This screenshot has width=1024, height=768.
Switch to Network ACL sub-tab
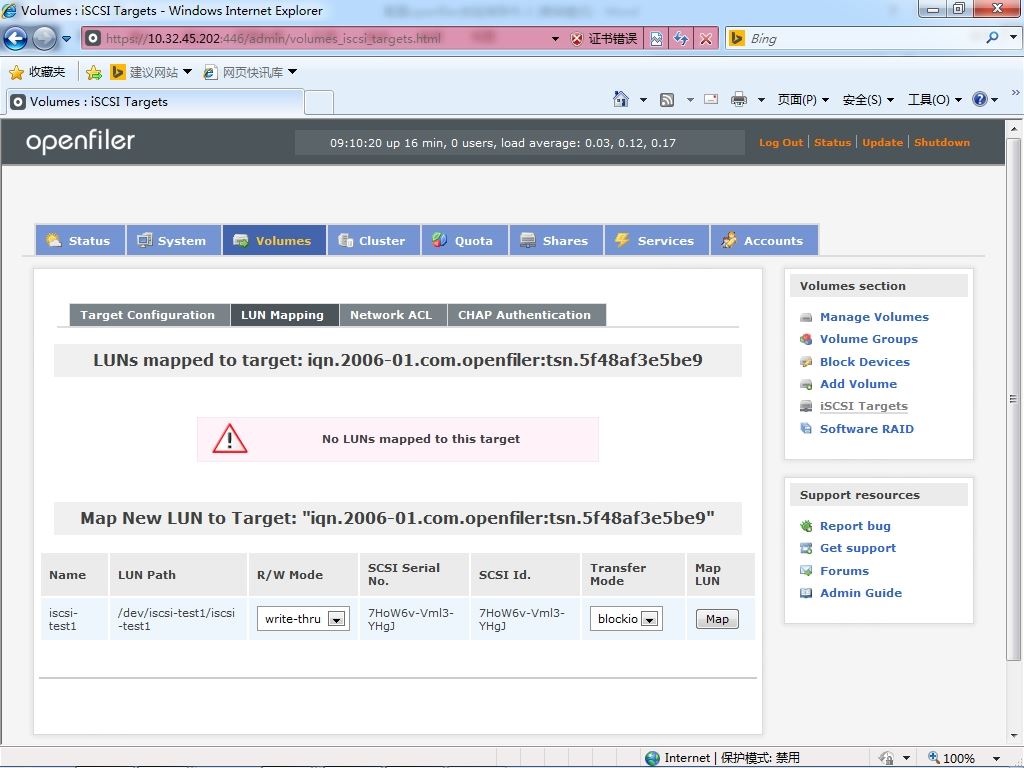(x=392, y=315)
